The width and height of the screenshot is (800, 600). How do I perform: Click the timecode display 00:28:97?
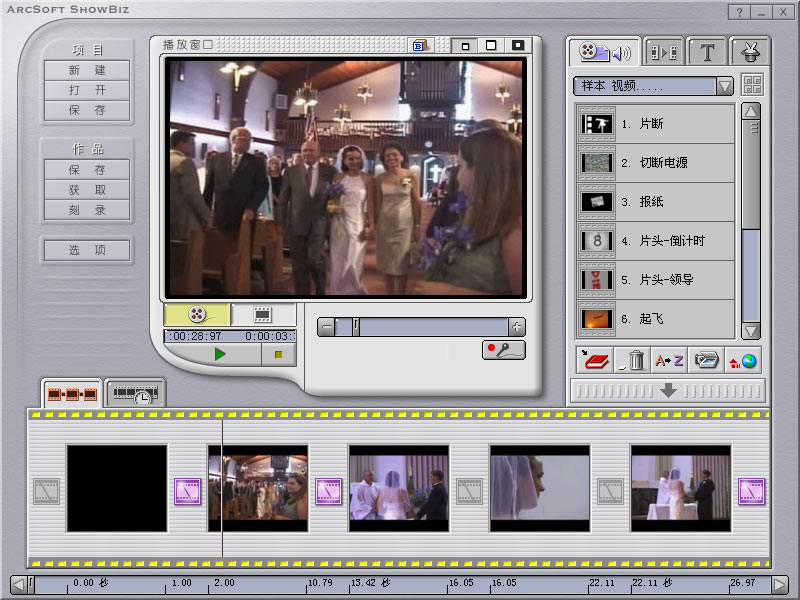click(x=197, y=336)
